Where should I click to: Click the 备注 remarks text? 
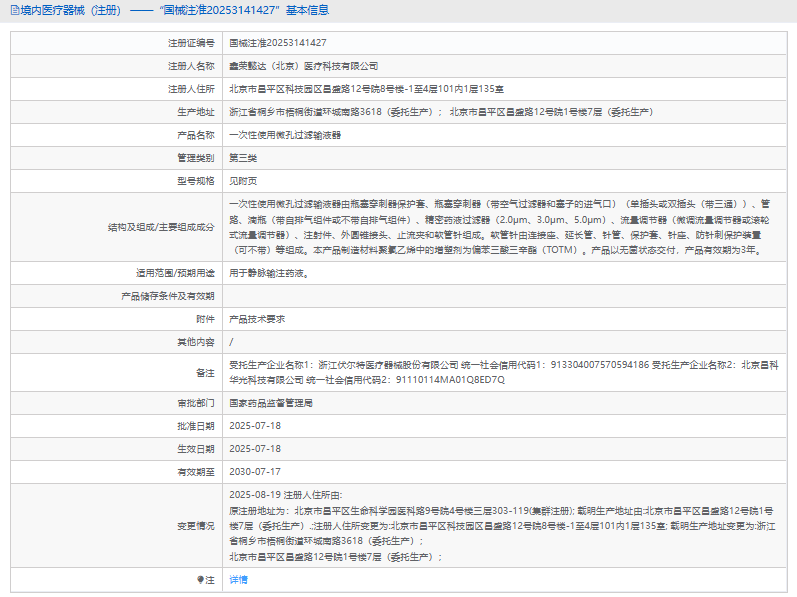coord(490,372)
